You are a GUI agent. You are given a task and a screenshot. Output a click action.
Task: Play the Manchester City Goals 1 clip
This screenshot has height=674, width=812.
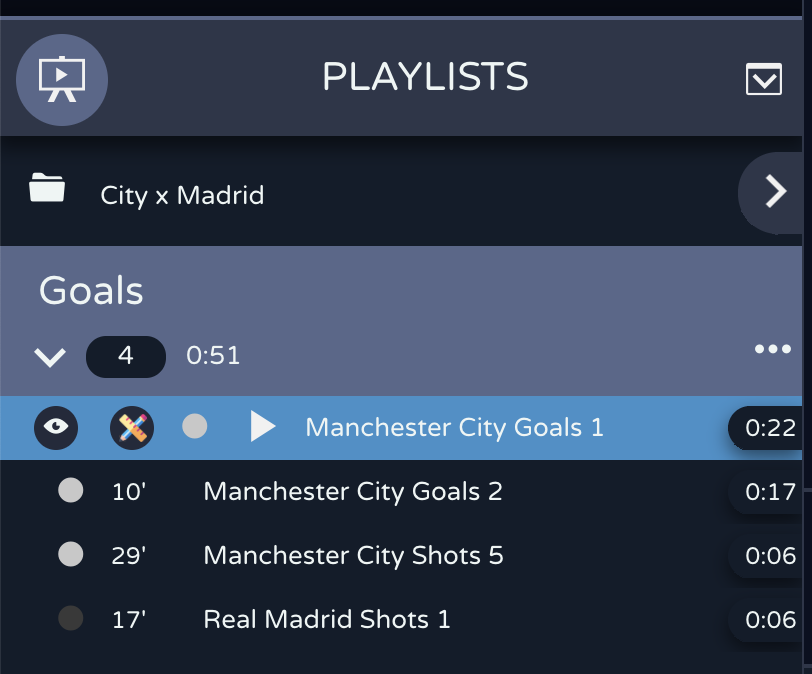263,427
